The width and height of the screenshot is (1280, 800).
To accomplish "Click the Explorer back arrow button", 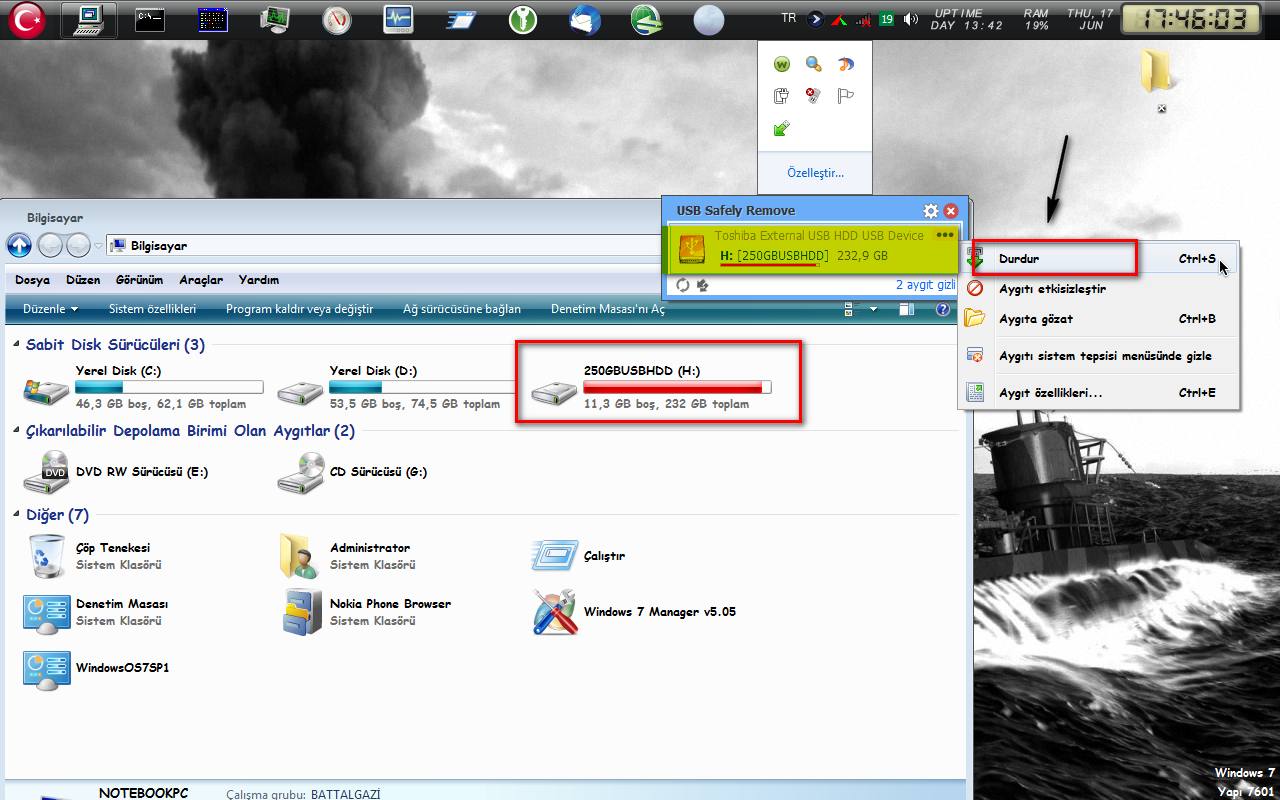I will click(51, 245).
